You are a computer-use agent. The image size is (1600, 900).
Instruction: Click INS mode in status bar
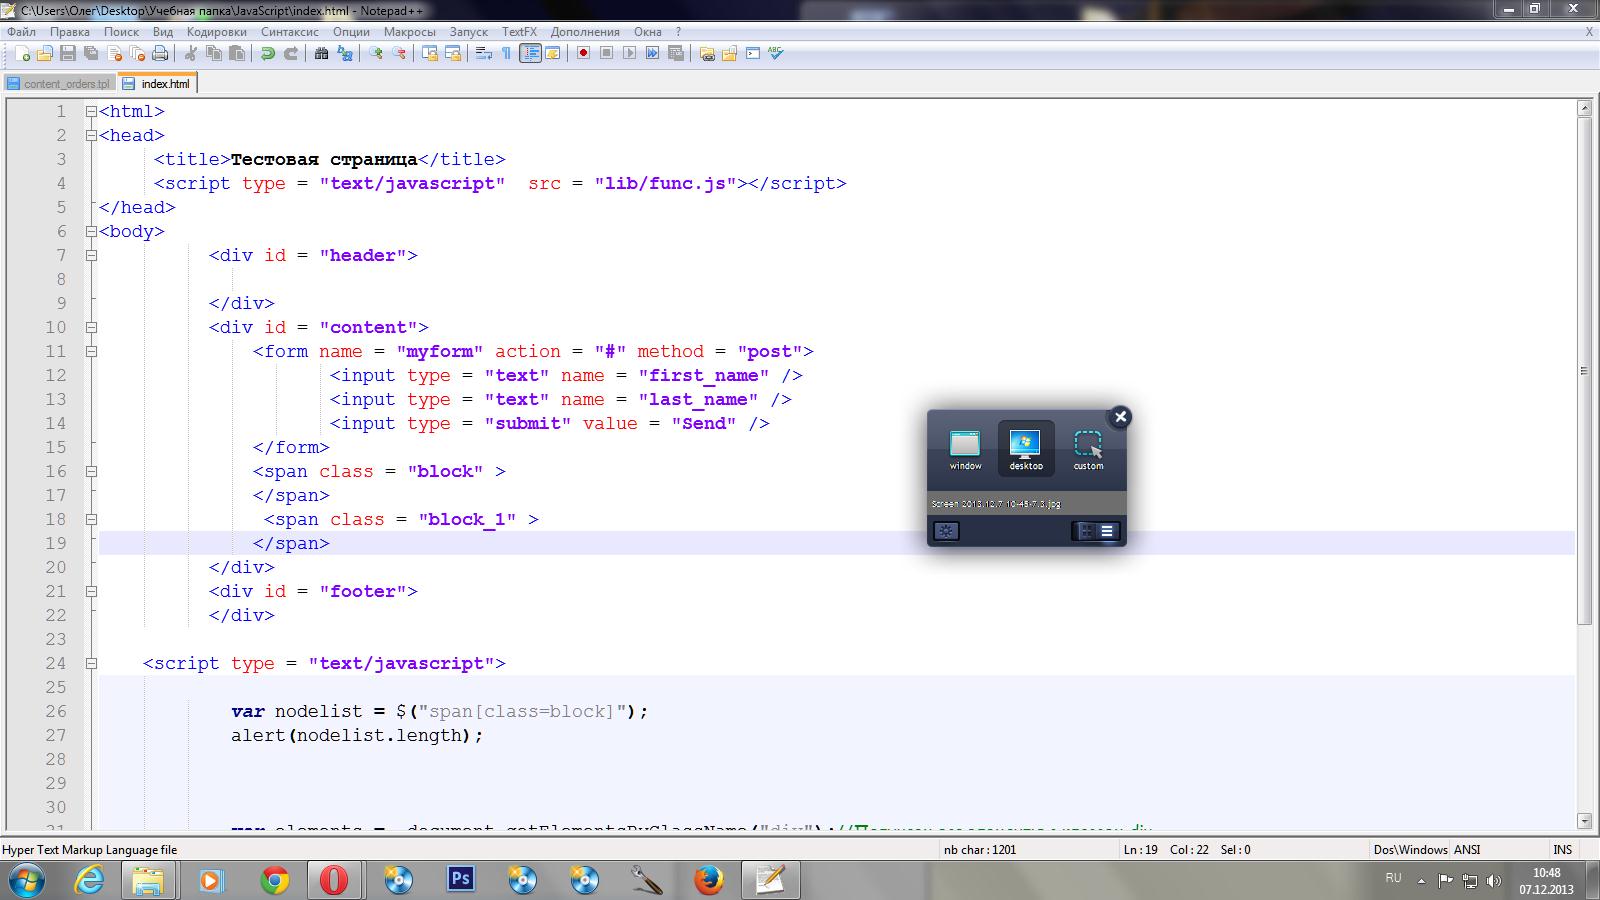point(1562,849)
